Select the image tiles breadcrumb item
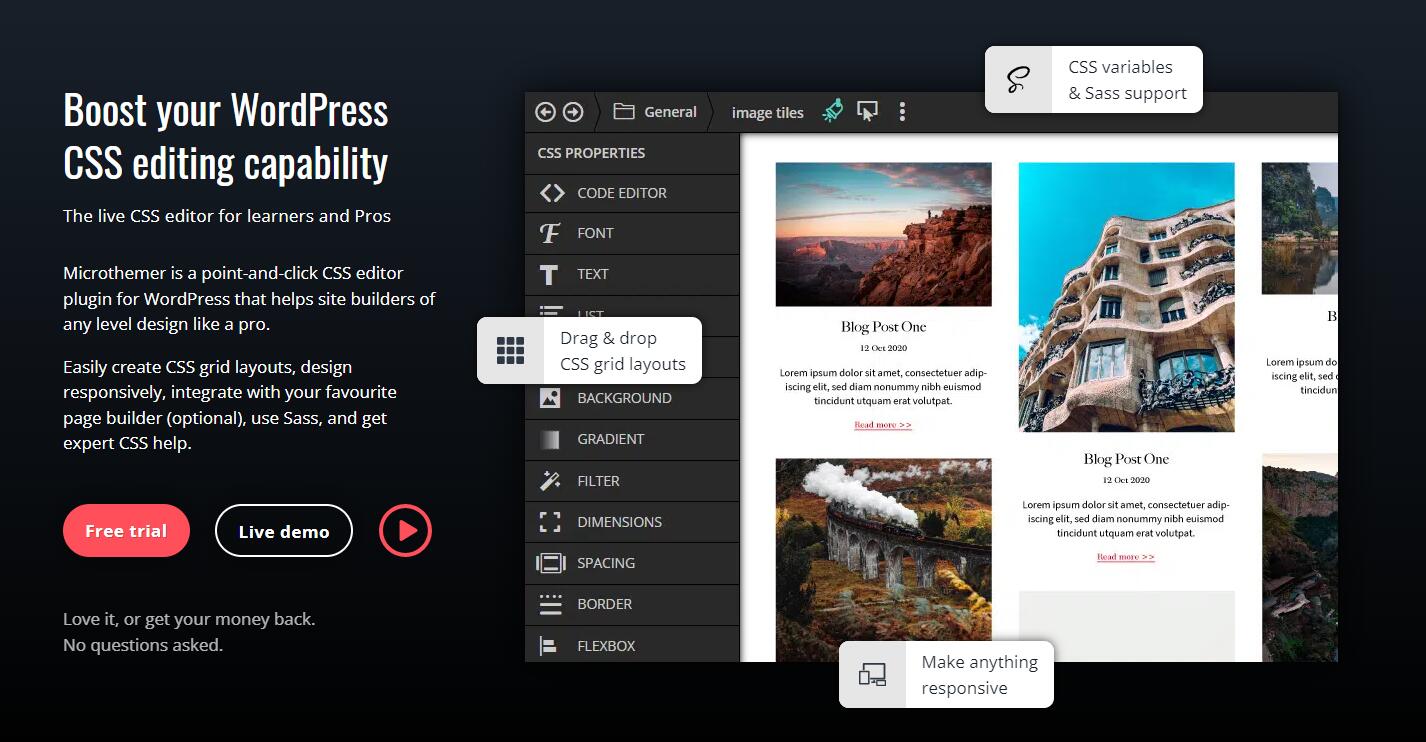 [x=768, y=112]
